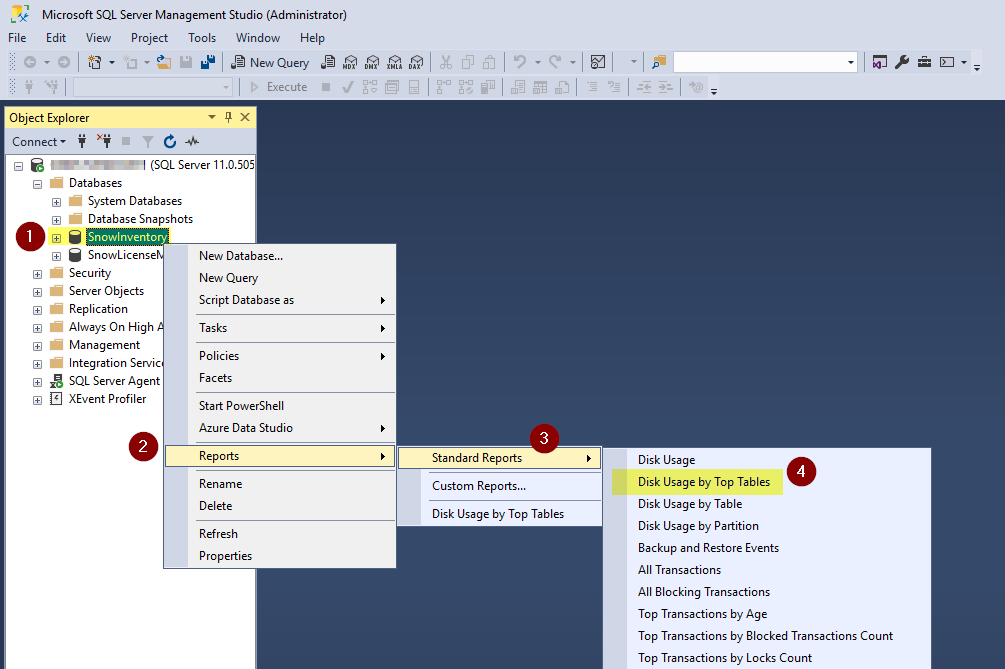The width and height of the screenshot is (1005, 669).
Task: Expand the SnowInventory database node
Action: pyautogui.click(x=56, y=238)
